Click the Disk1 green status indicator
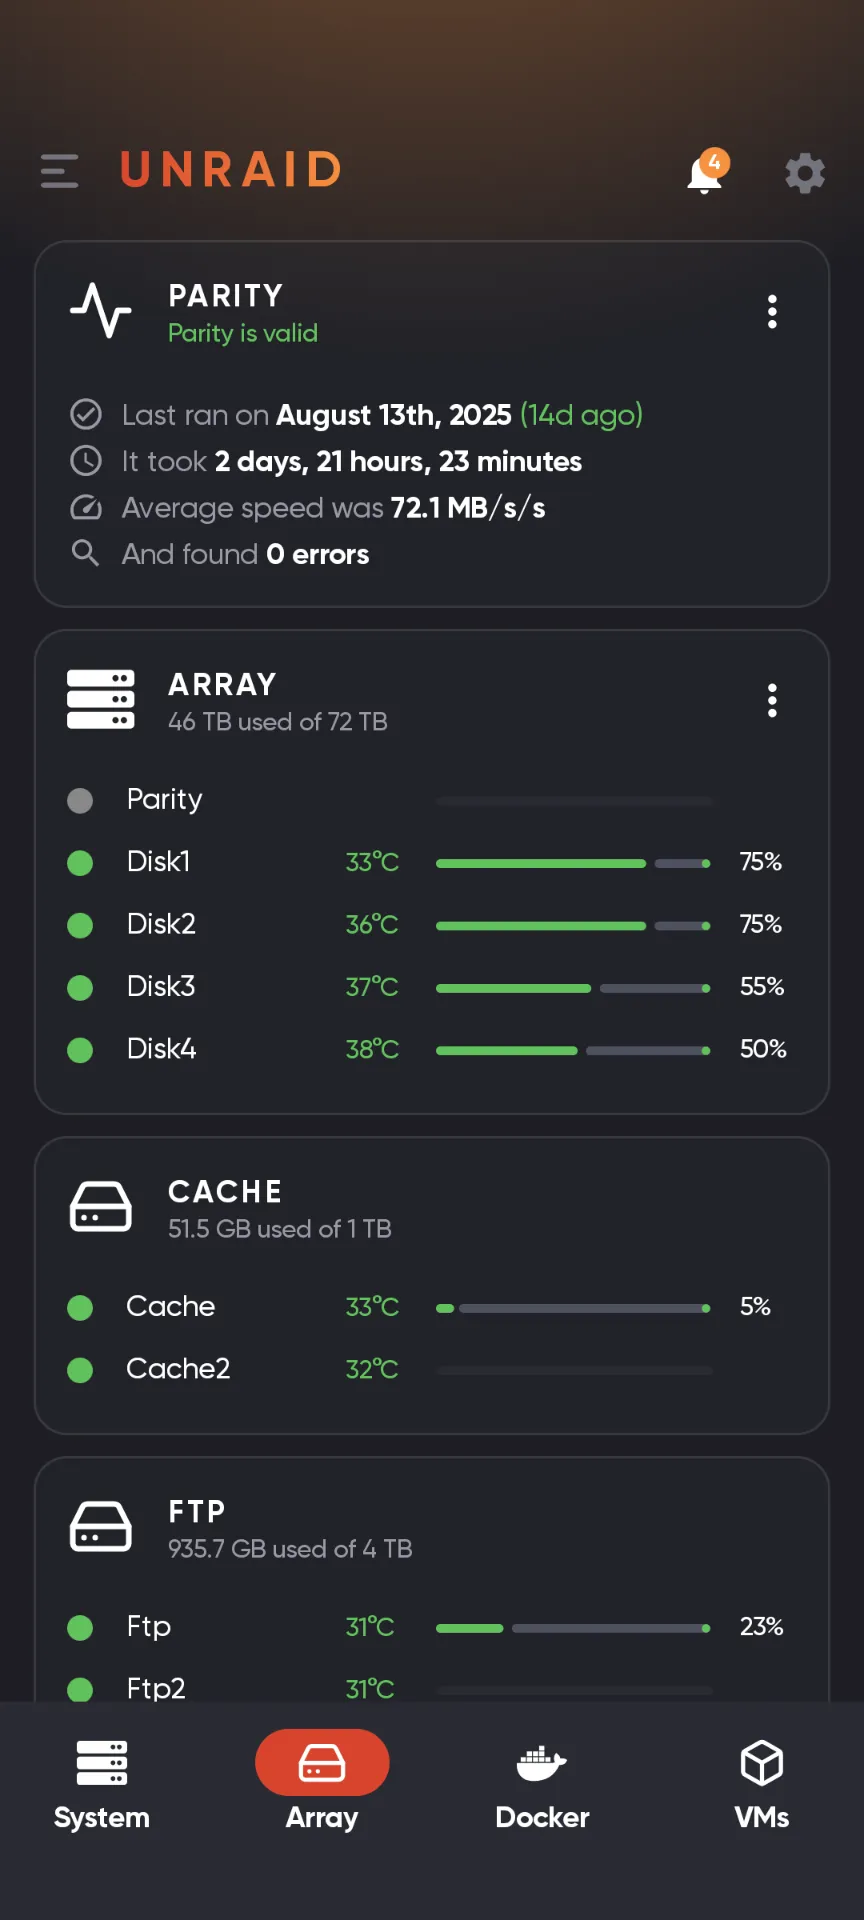 [x=80, y=862]
